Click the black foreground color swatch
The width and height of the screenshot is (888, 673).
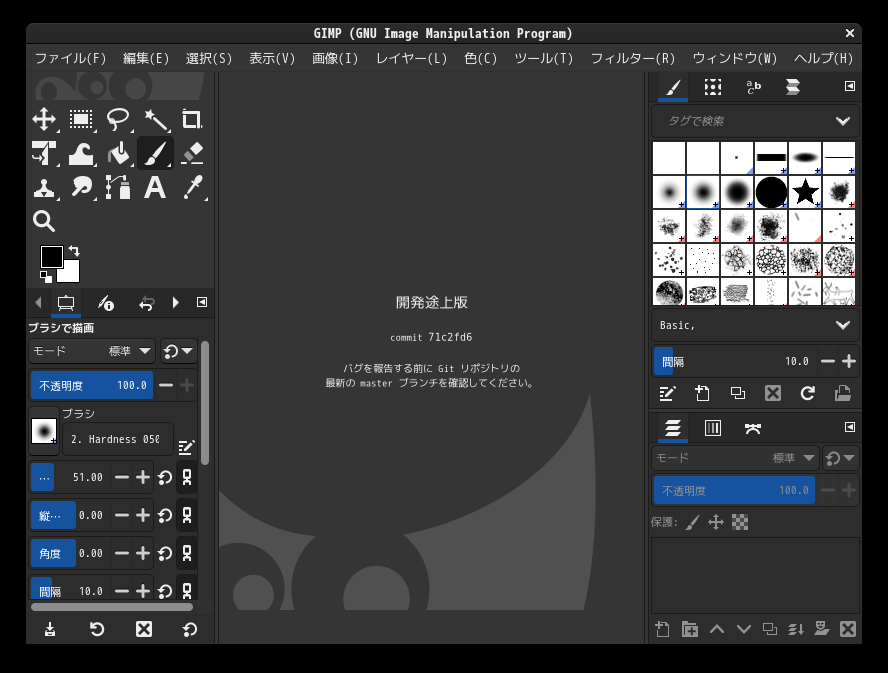click(x=50, y=256)
